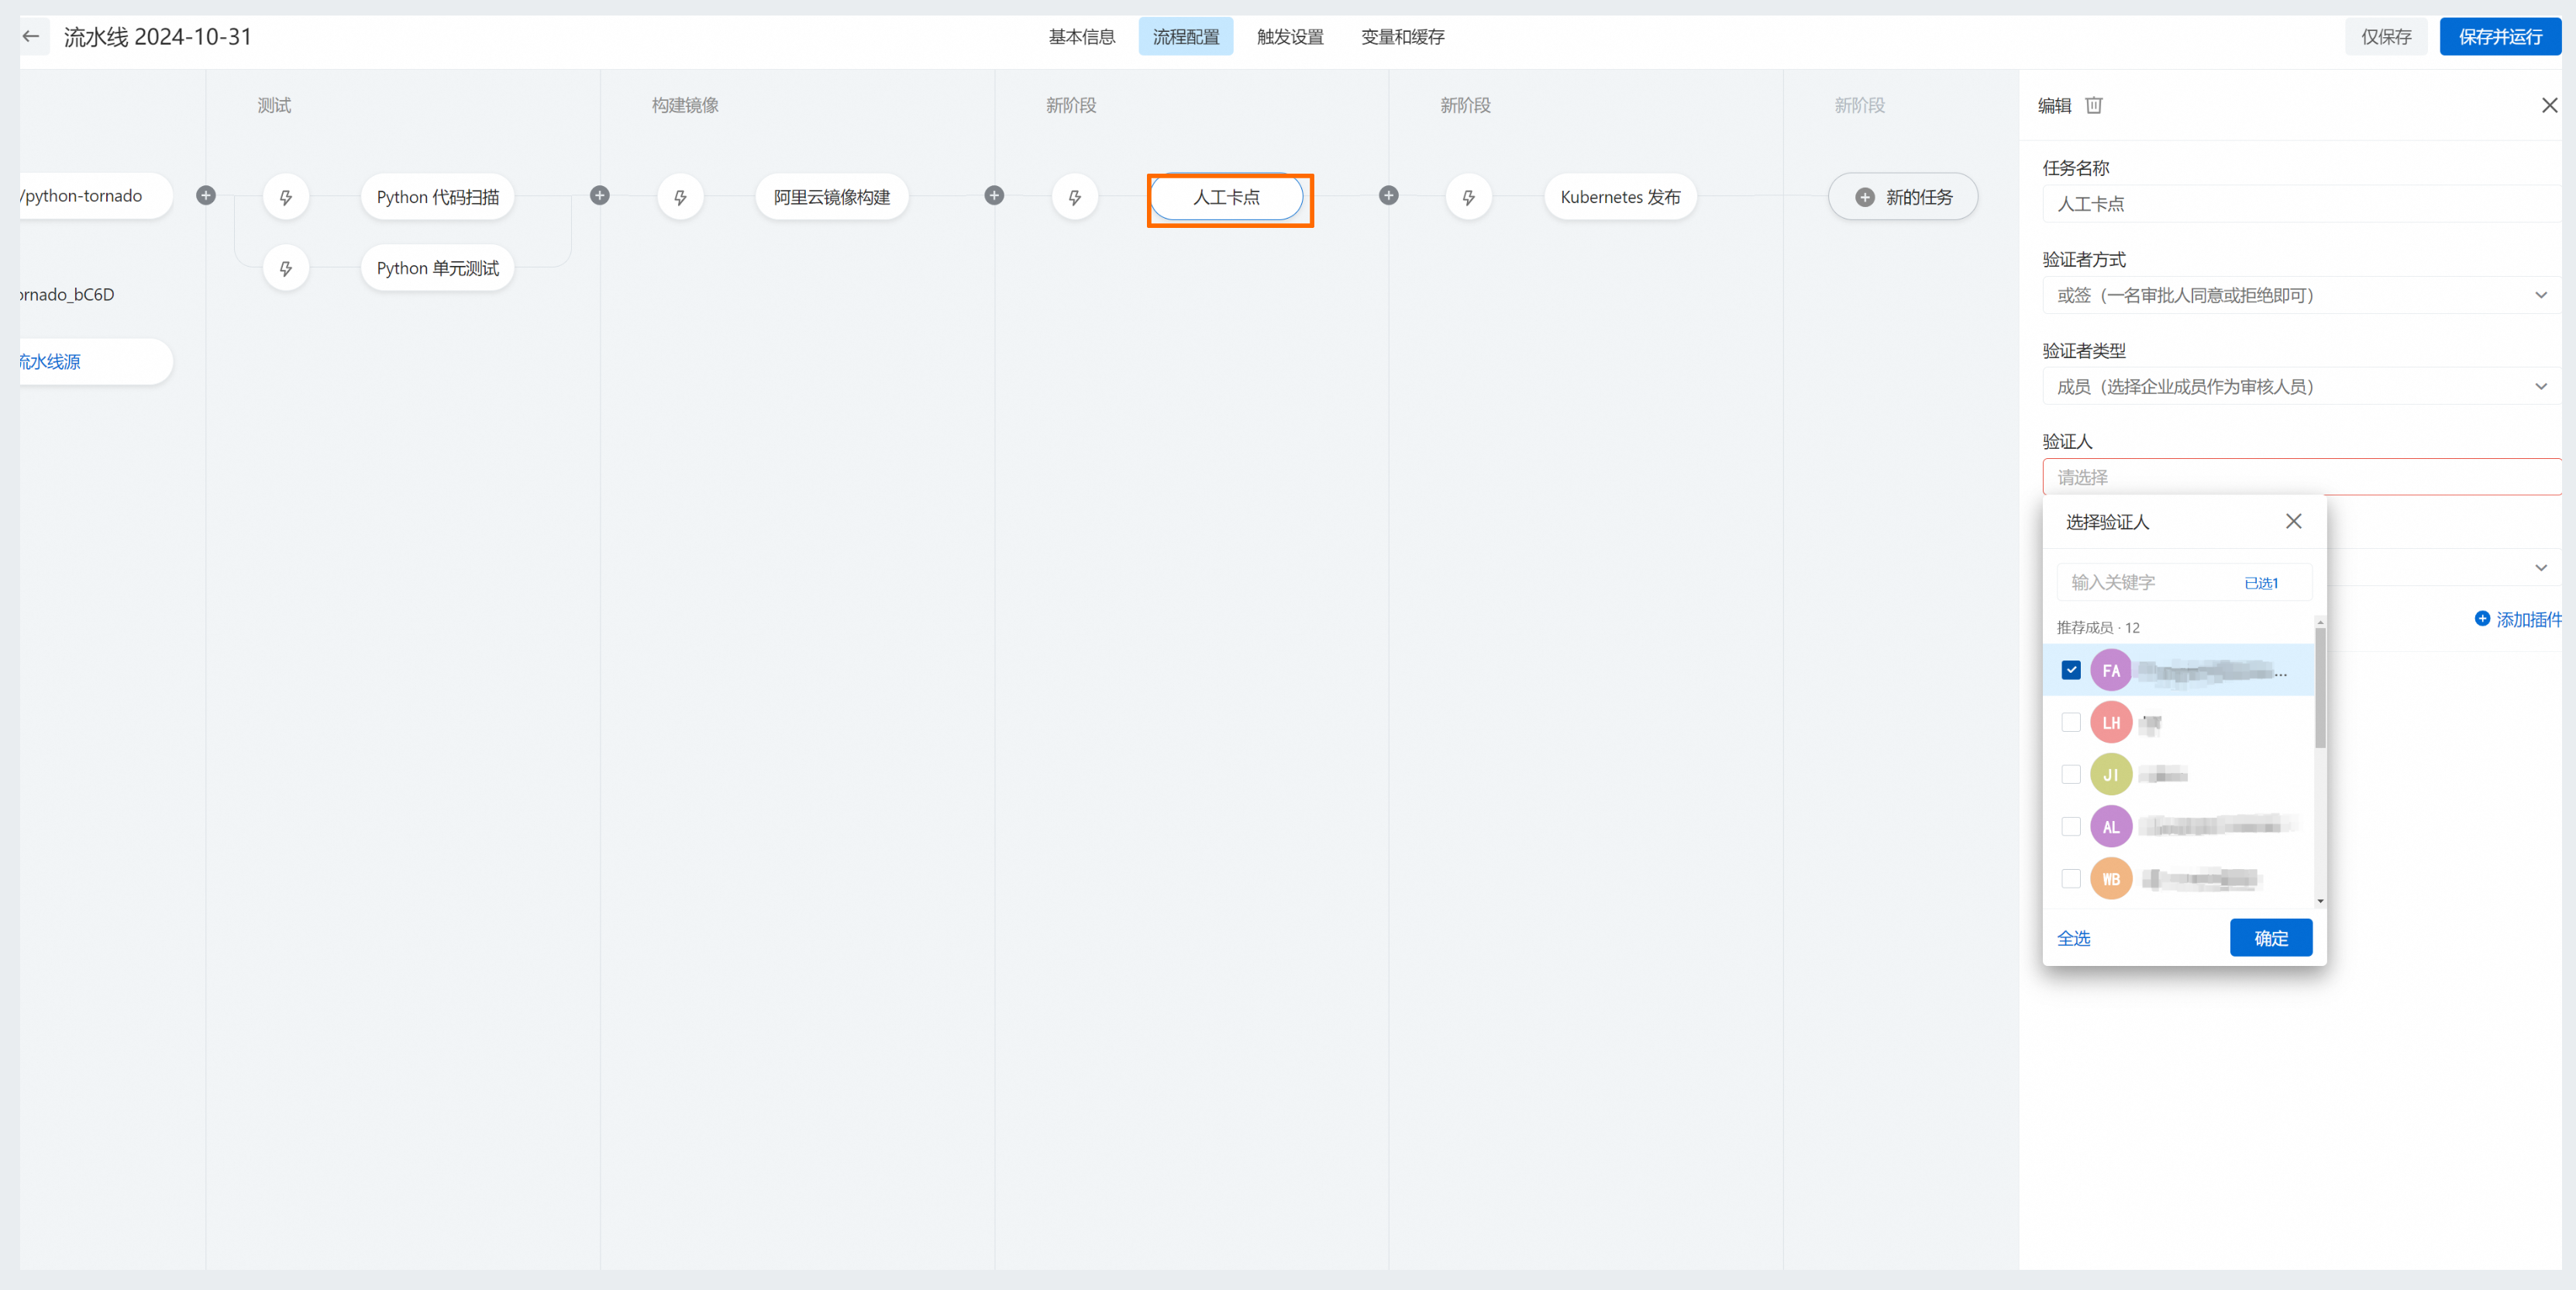Screen dimensions: 2576x1290
Task: Open trigger icon for Python 代码扫描
Action: 286,198
